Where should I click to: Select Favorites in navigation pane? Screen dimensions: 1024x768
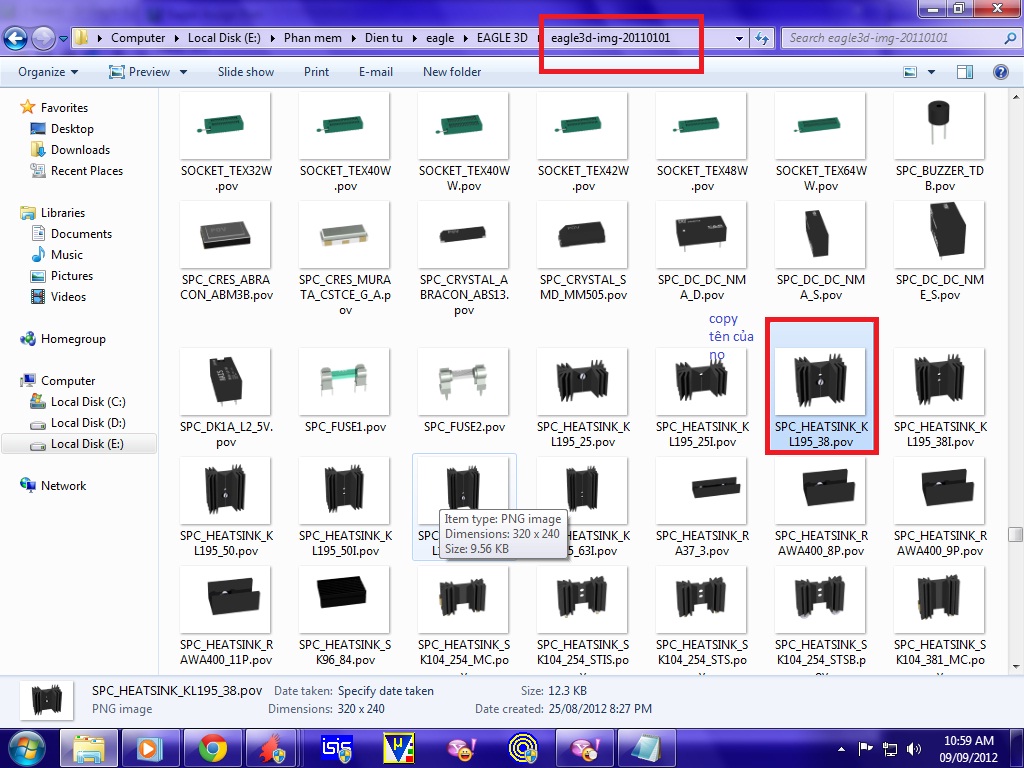(64, 108)
